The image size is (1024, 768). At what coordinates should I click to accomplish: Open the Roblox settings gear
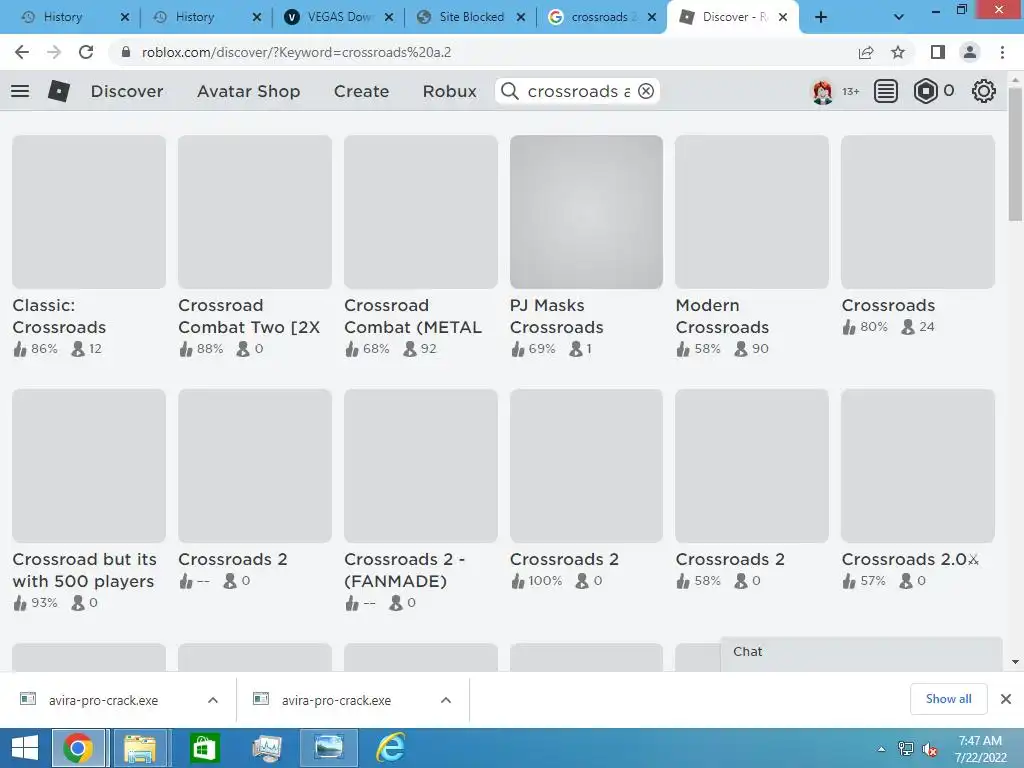tap(984, 91)
